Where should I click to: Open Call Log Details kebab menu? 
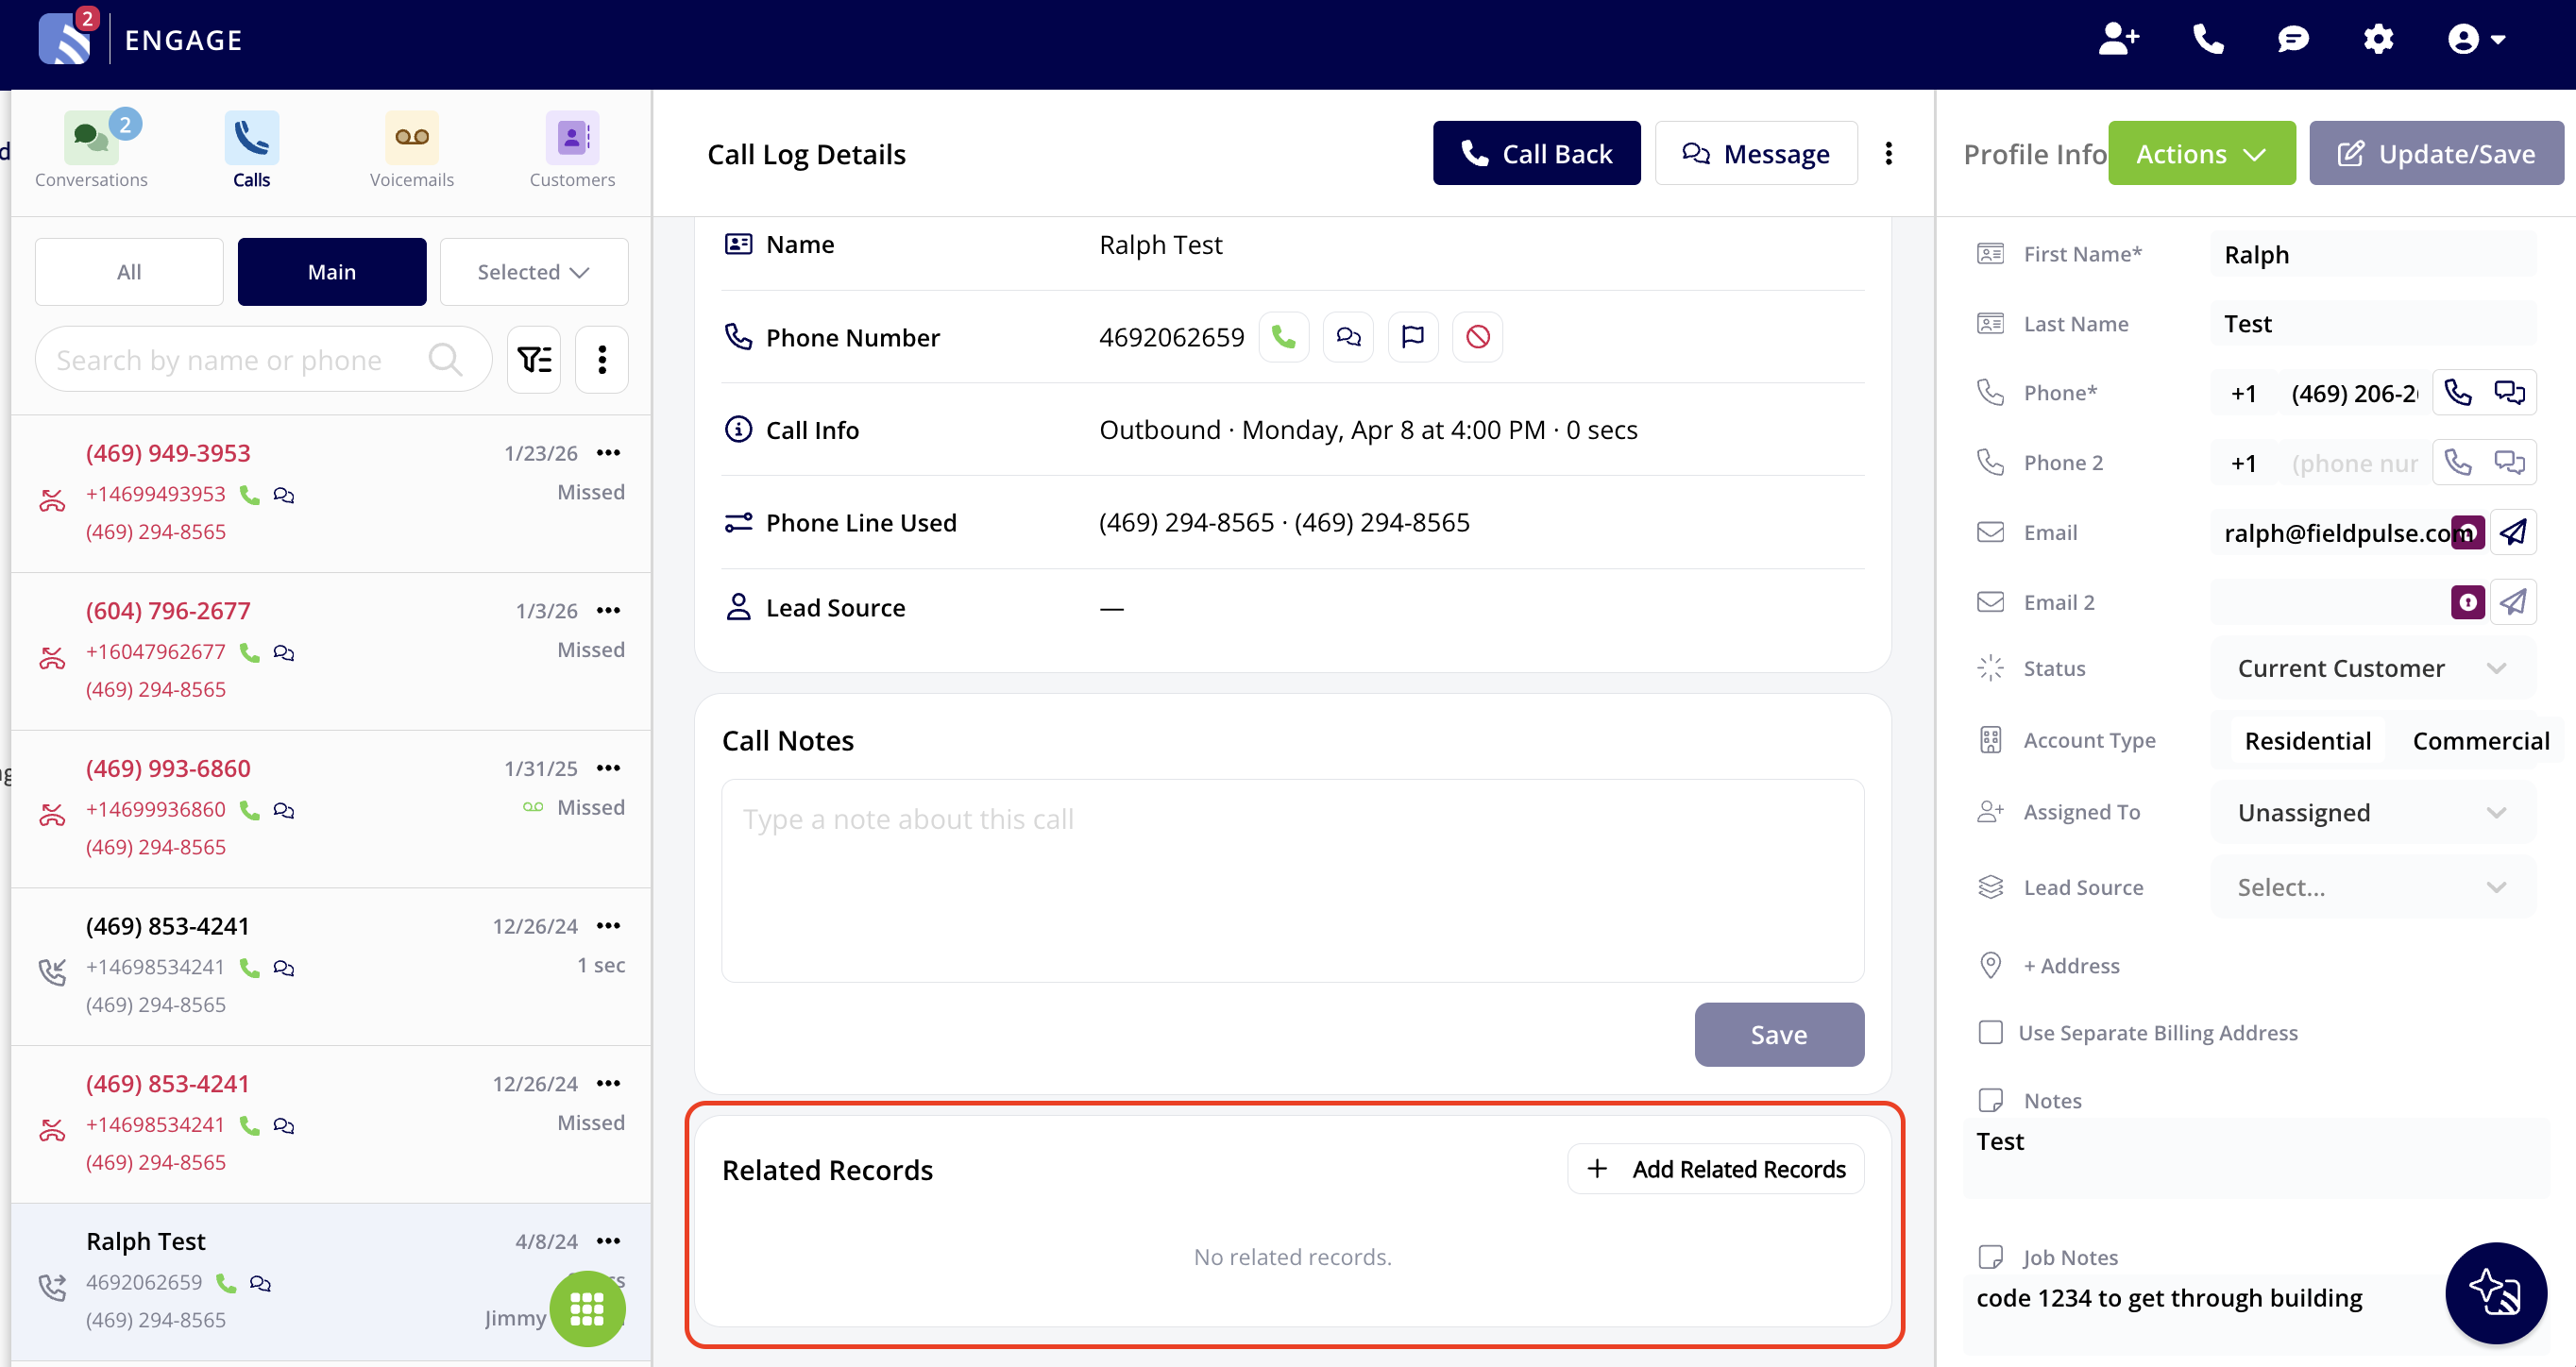click(x=1888, y=153)
